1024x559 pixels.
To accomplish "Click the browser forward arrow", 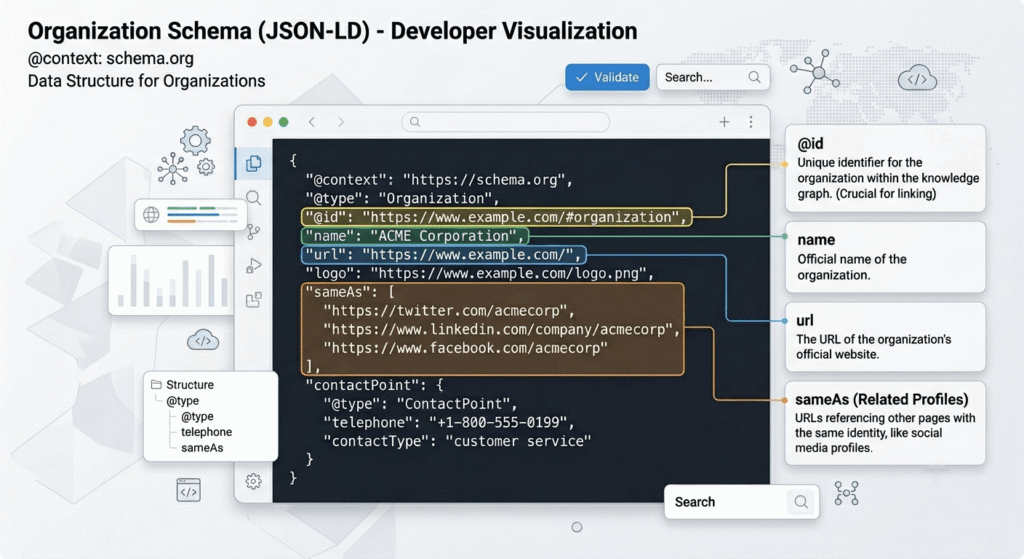I will pyautogui.click(x=341, y=121).
